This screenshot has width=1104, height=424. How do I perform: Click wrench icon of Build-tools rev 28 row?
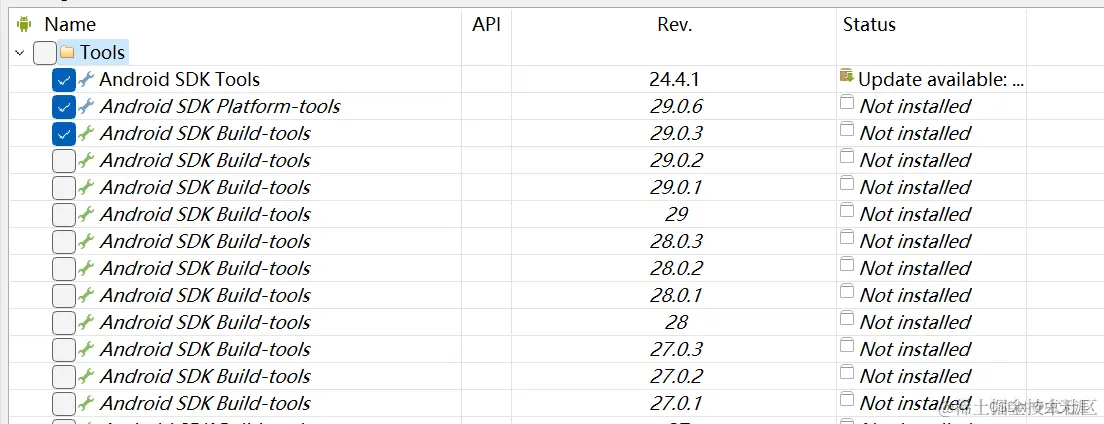point(86,323)
